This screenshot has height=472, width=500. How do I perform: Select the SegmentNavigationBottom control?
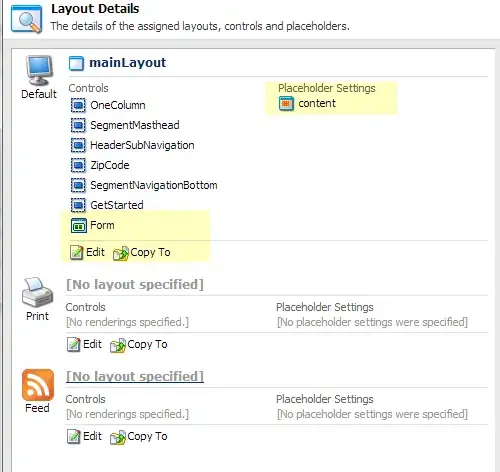[x=144, y=185]
